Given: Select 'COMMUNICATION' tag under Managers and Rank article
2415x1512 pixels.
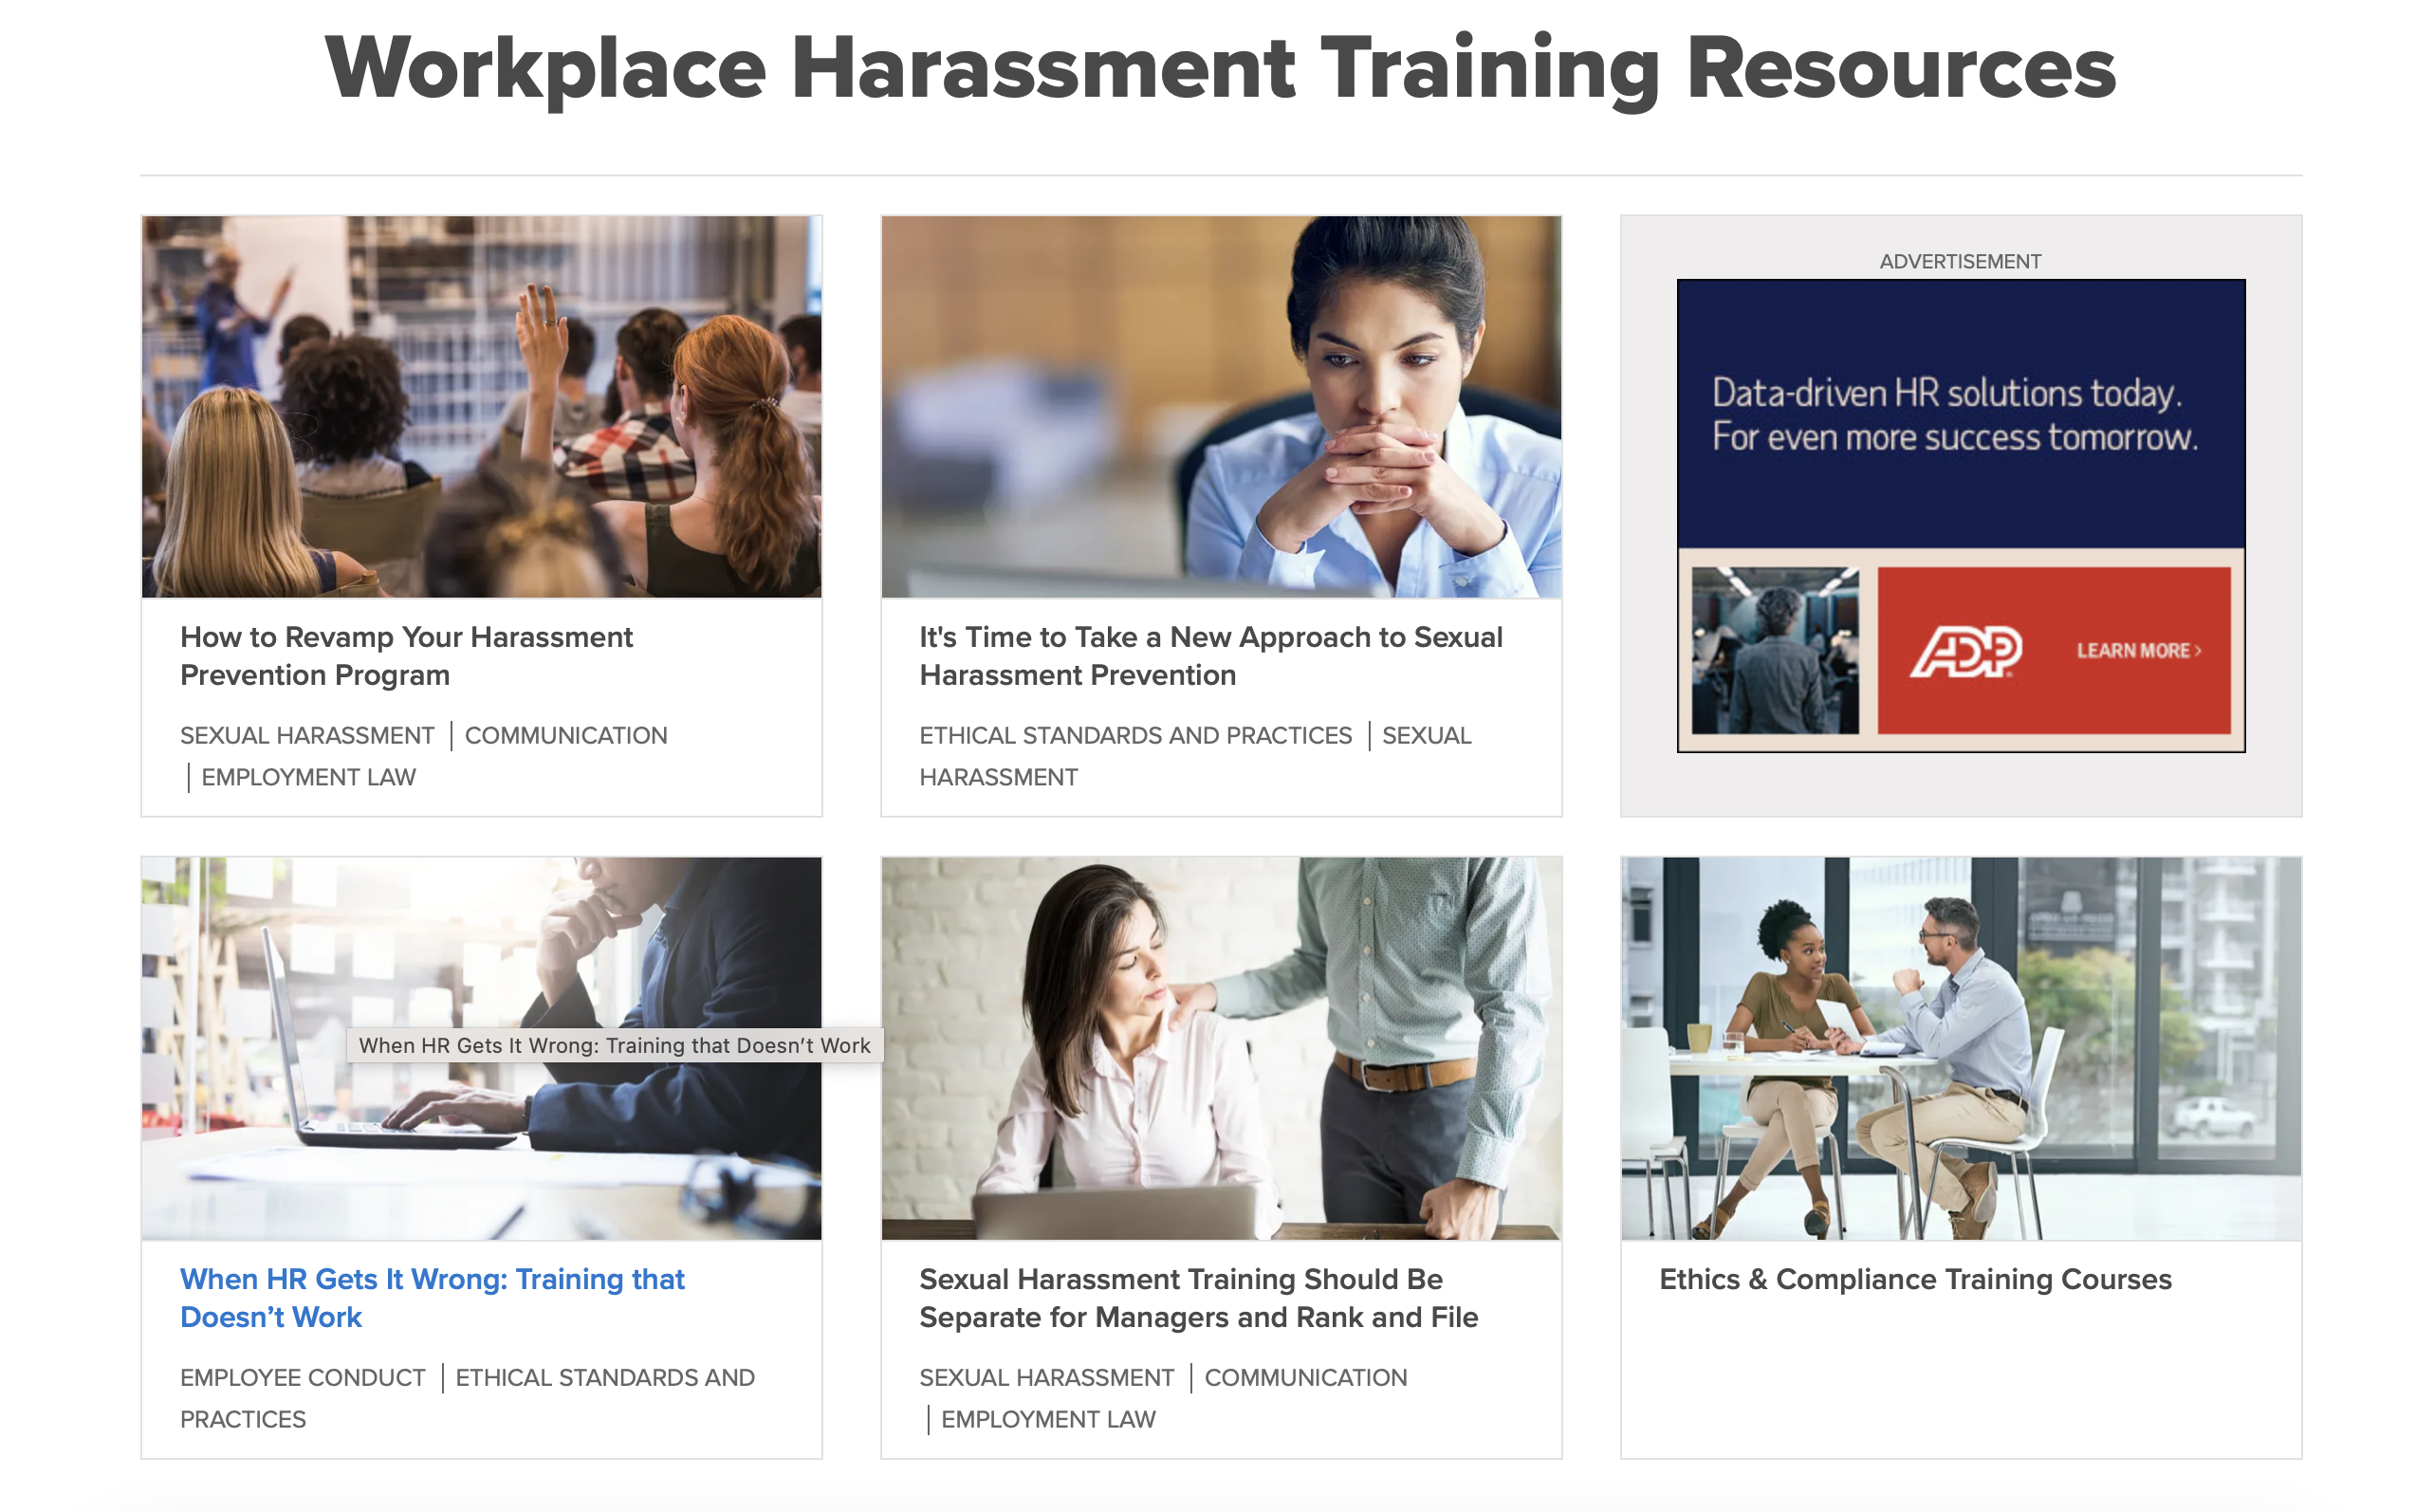Looking at the screenshot, I should [x=1305, y=1377].
